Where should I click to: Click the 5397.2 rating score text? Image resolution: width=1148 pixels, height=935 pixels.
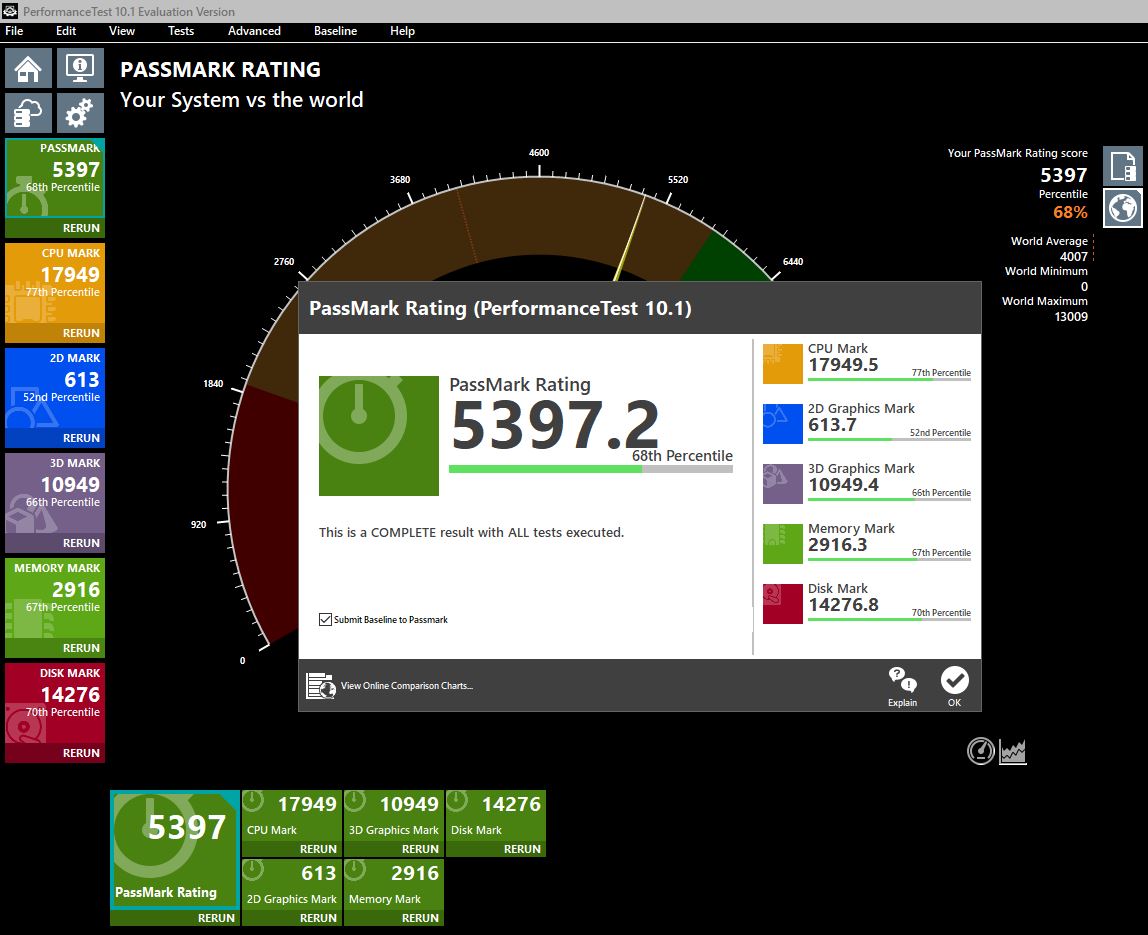tap(555, 425)
